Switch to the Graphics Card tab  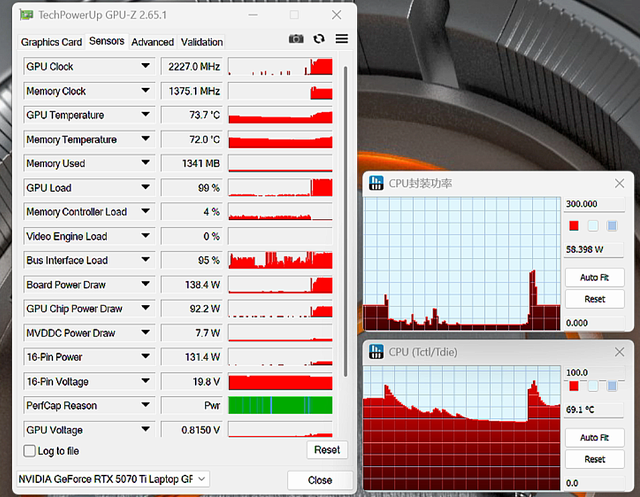52,42
